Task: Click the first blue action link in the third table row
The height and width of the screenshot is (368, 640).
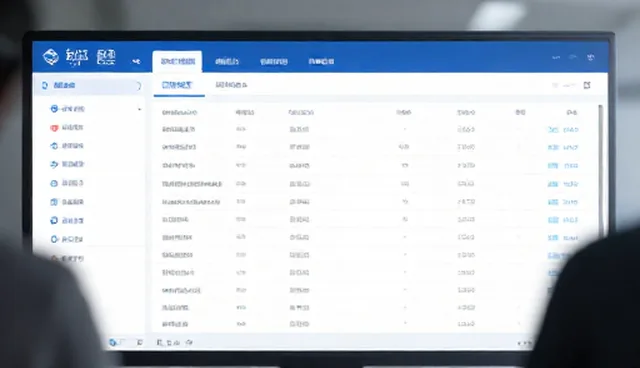Action: 553,166
